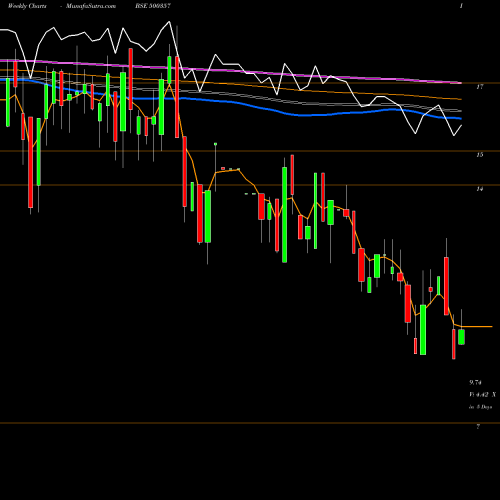Click the '15' price axis label
Viewport: 500px width, 500px height.
[480, 155]
